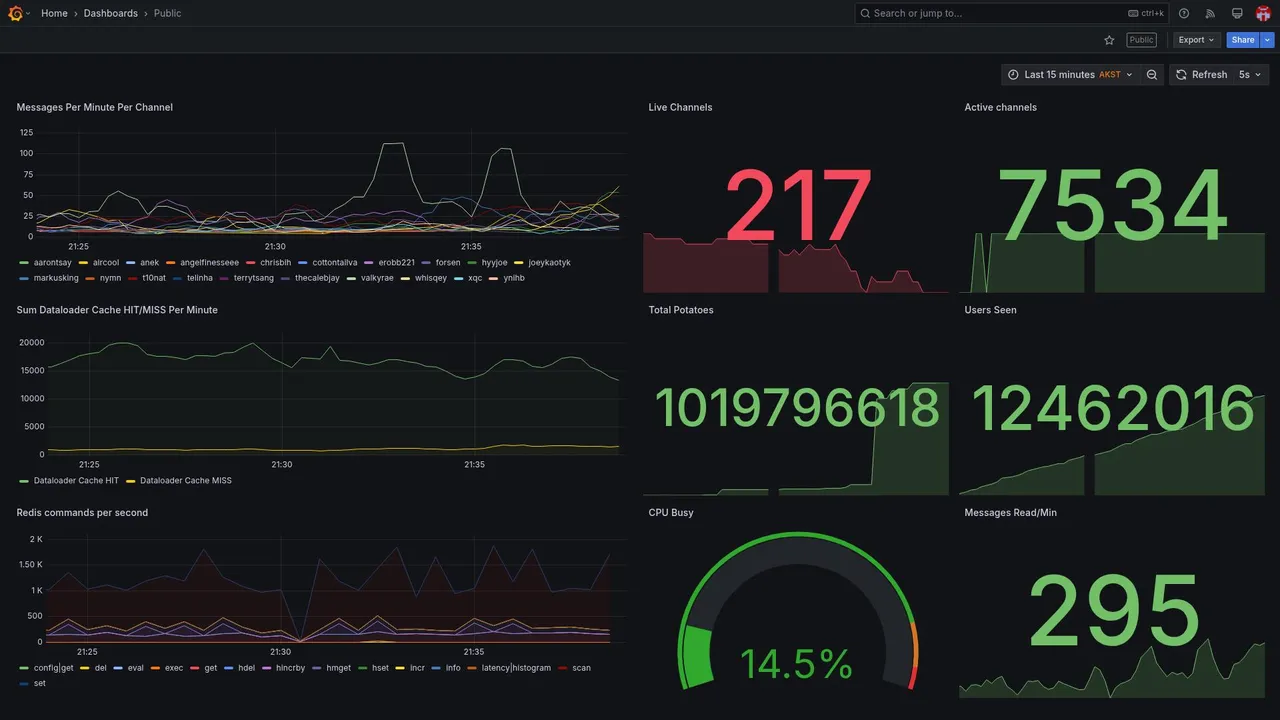The image size is (1280, 720).
Task: Toggle Dataloader Cache MISS series visibility
Action: (x=178, y=481)
